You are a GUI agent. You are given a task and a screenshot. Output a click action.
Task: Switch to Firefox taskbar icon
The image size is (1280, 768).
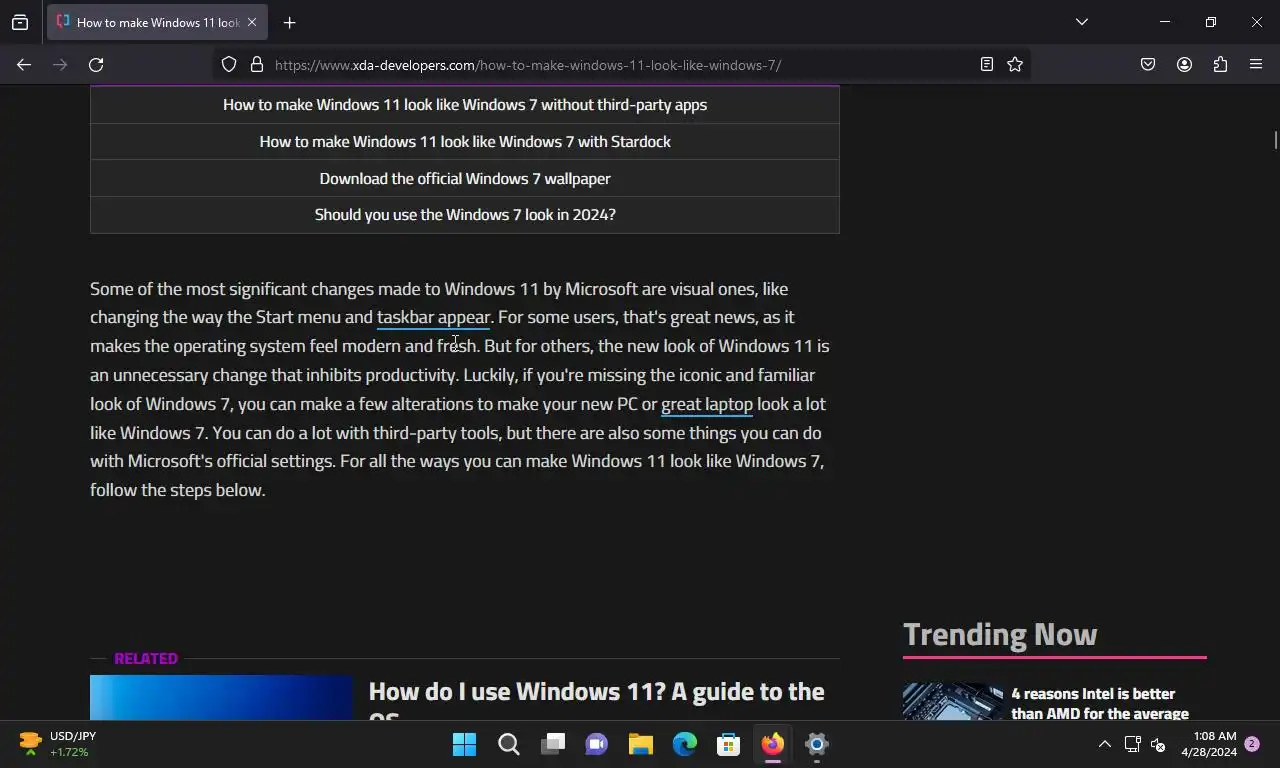coord(773,744)
